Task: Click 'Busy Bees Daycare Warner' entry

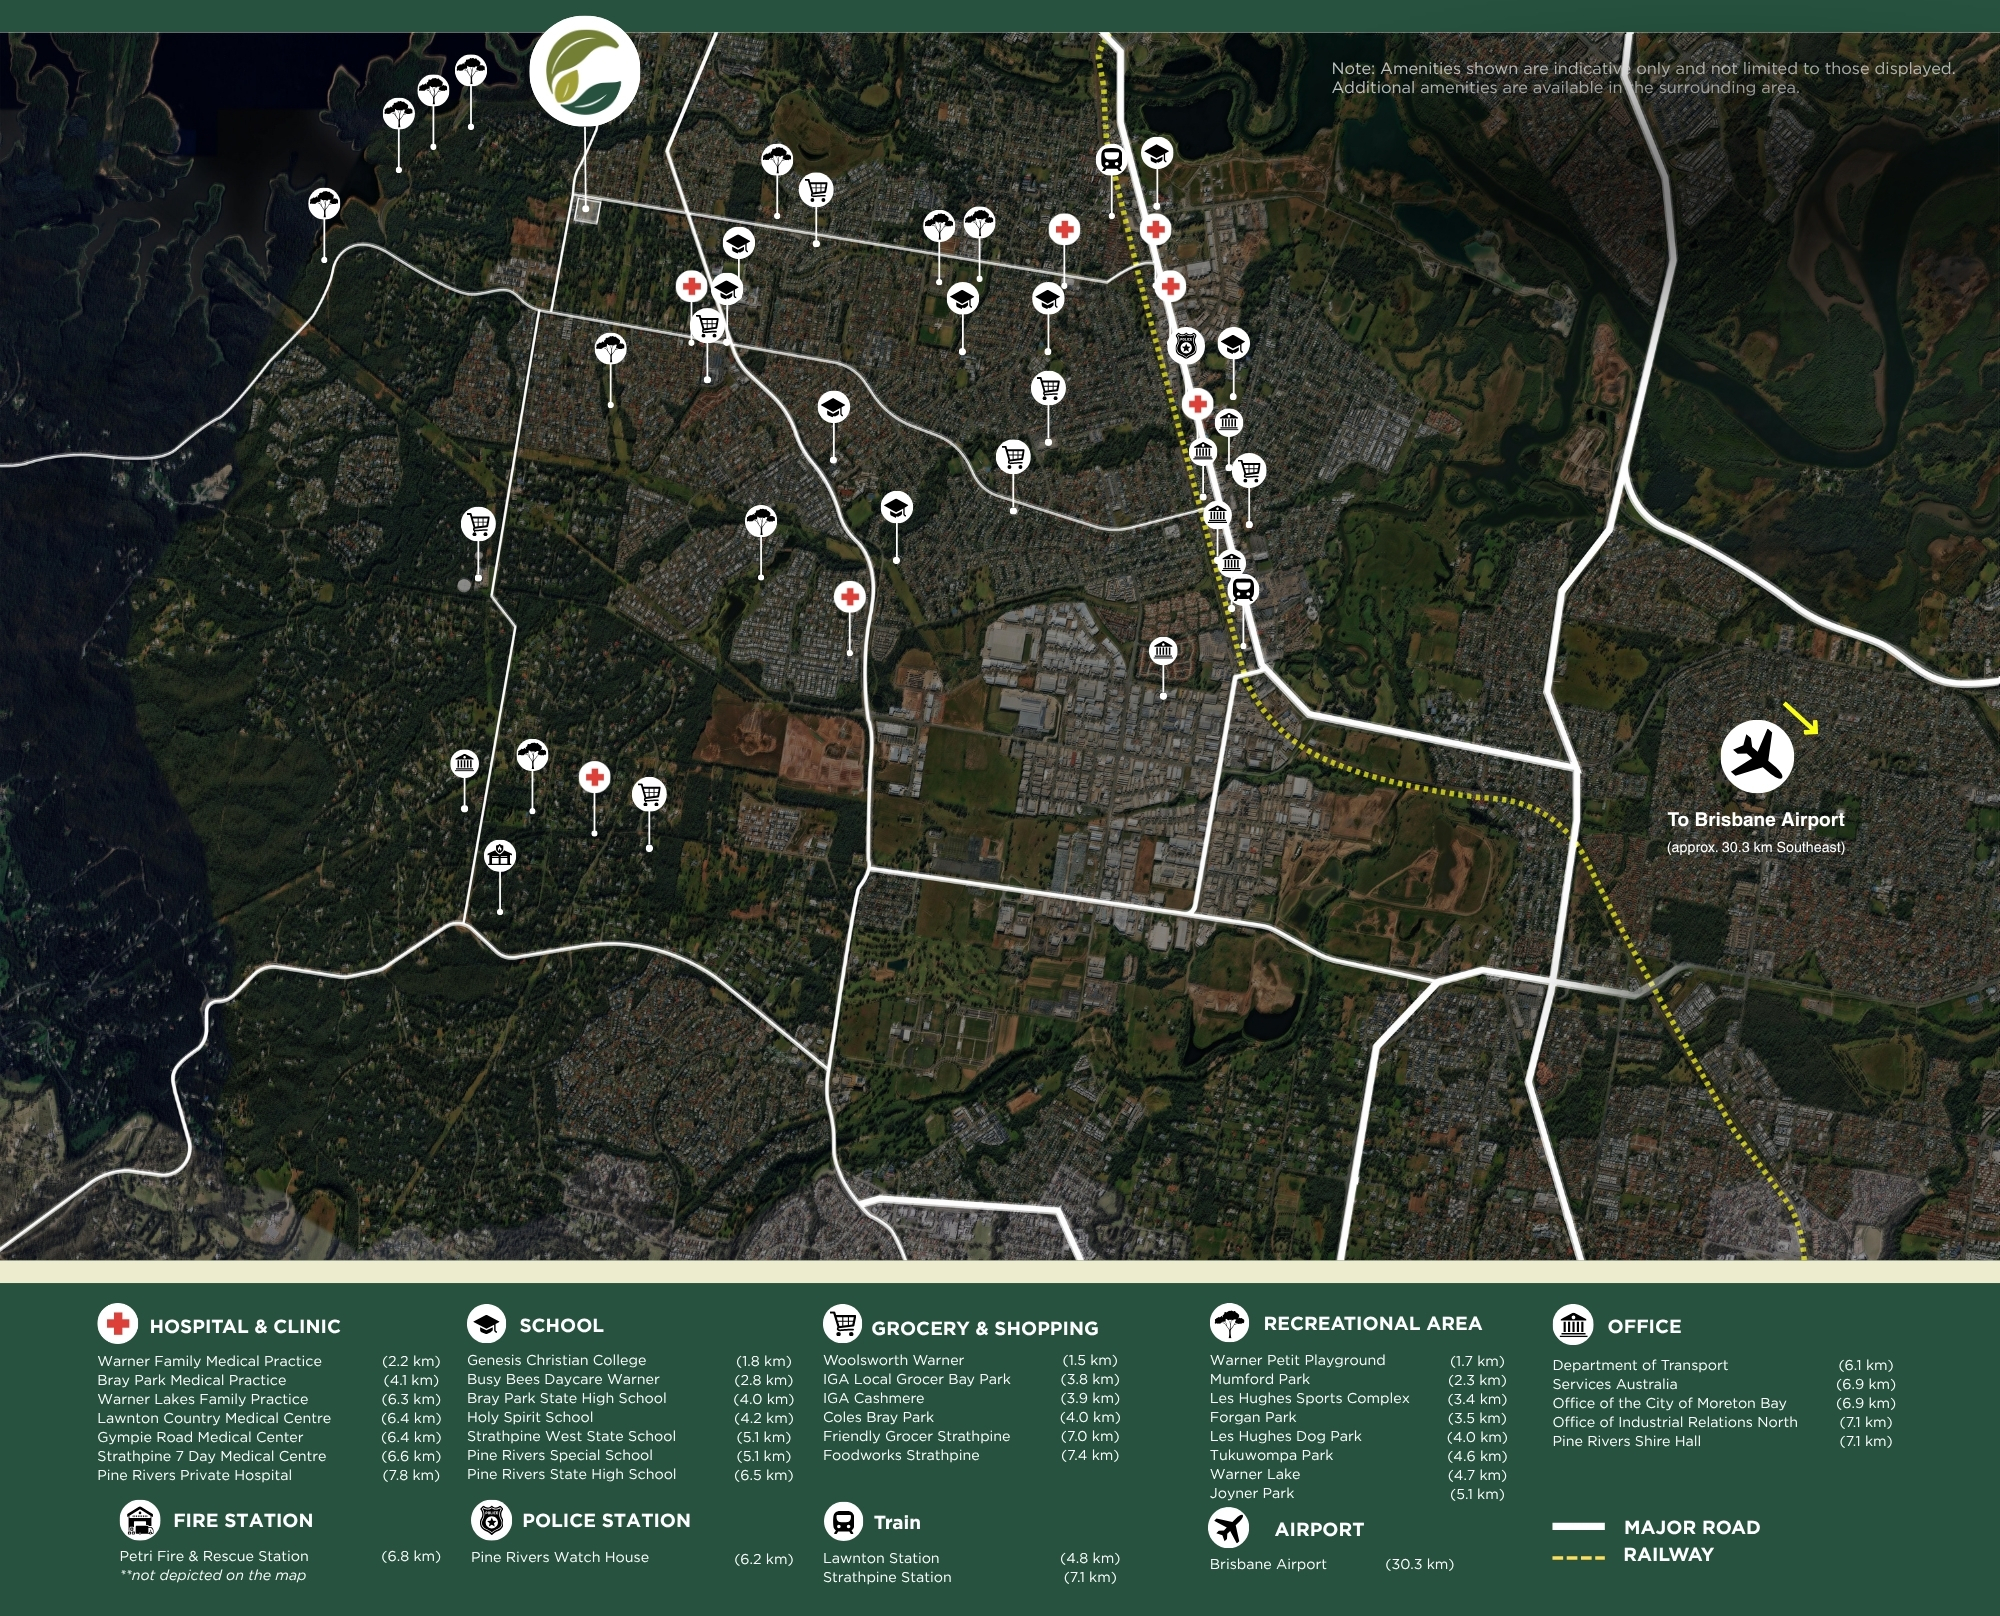Action: 563,1379
